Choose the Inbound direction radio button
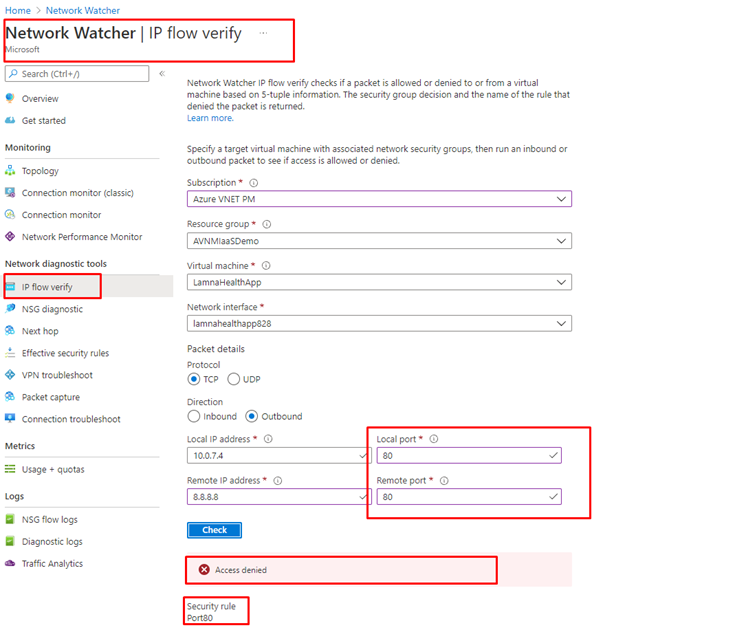 coord(194,416)
